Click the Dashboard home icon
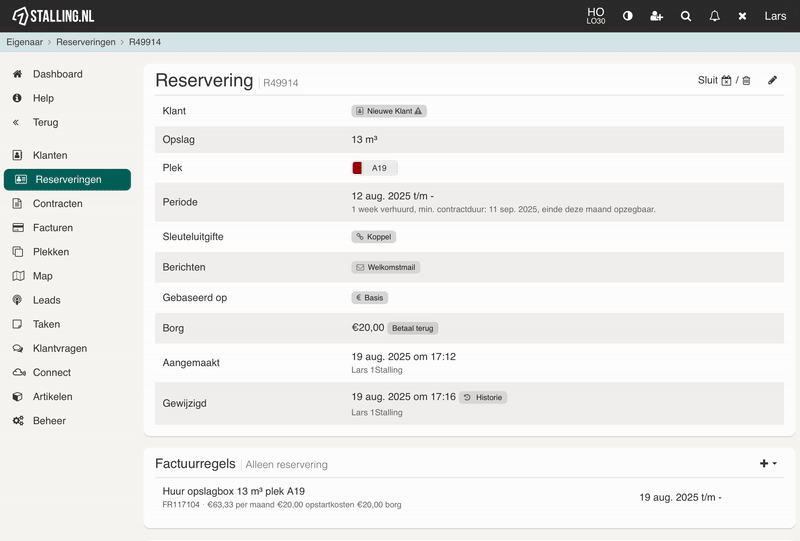Screen dimensions: 800x541 point(17,74)
